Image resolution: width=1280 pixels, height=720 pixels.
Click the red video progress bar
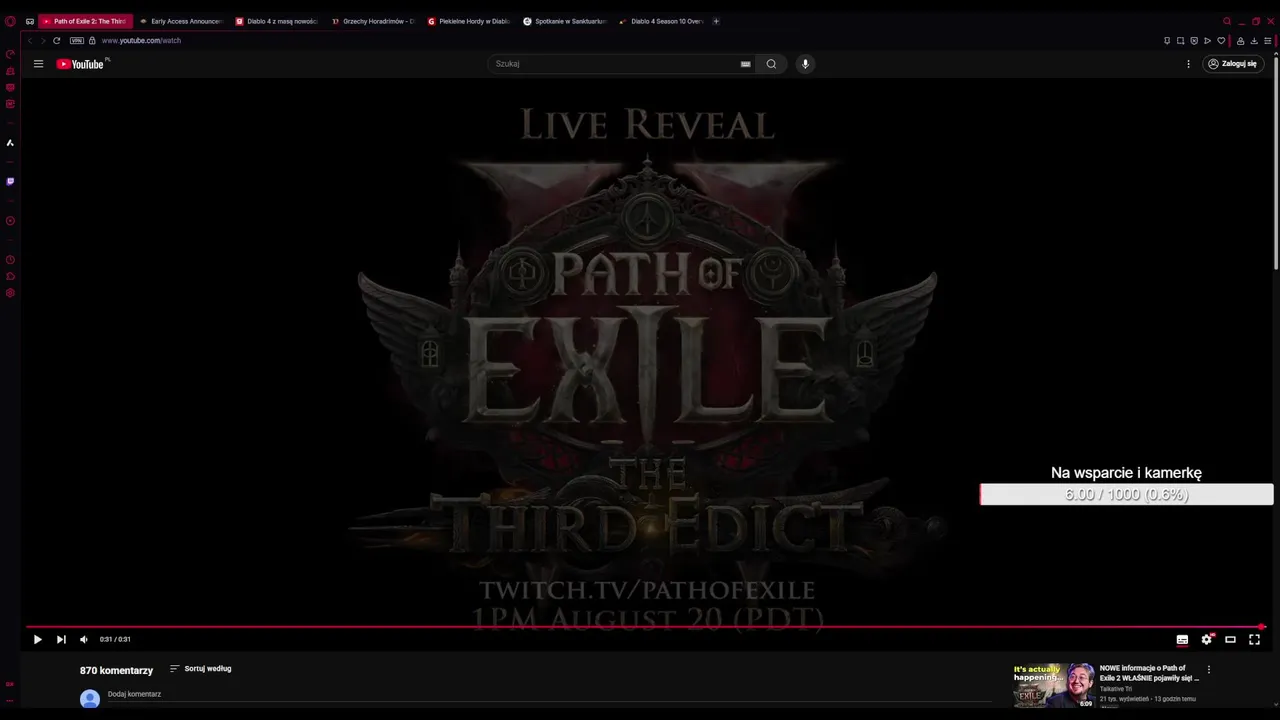click(645, 628)
